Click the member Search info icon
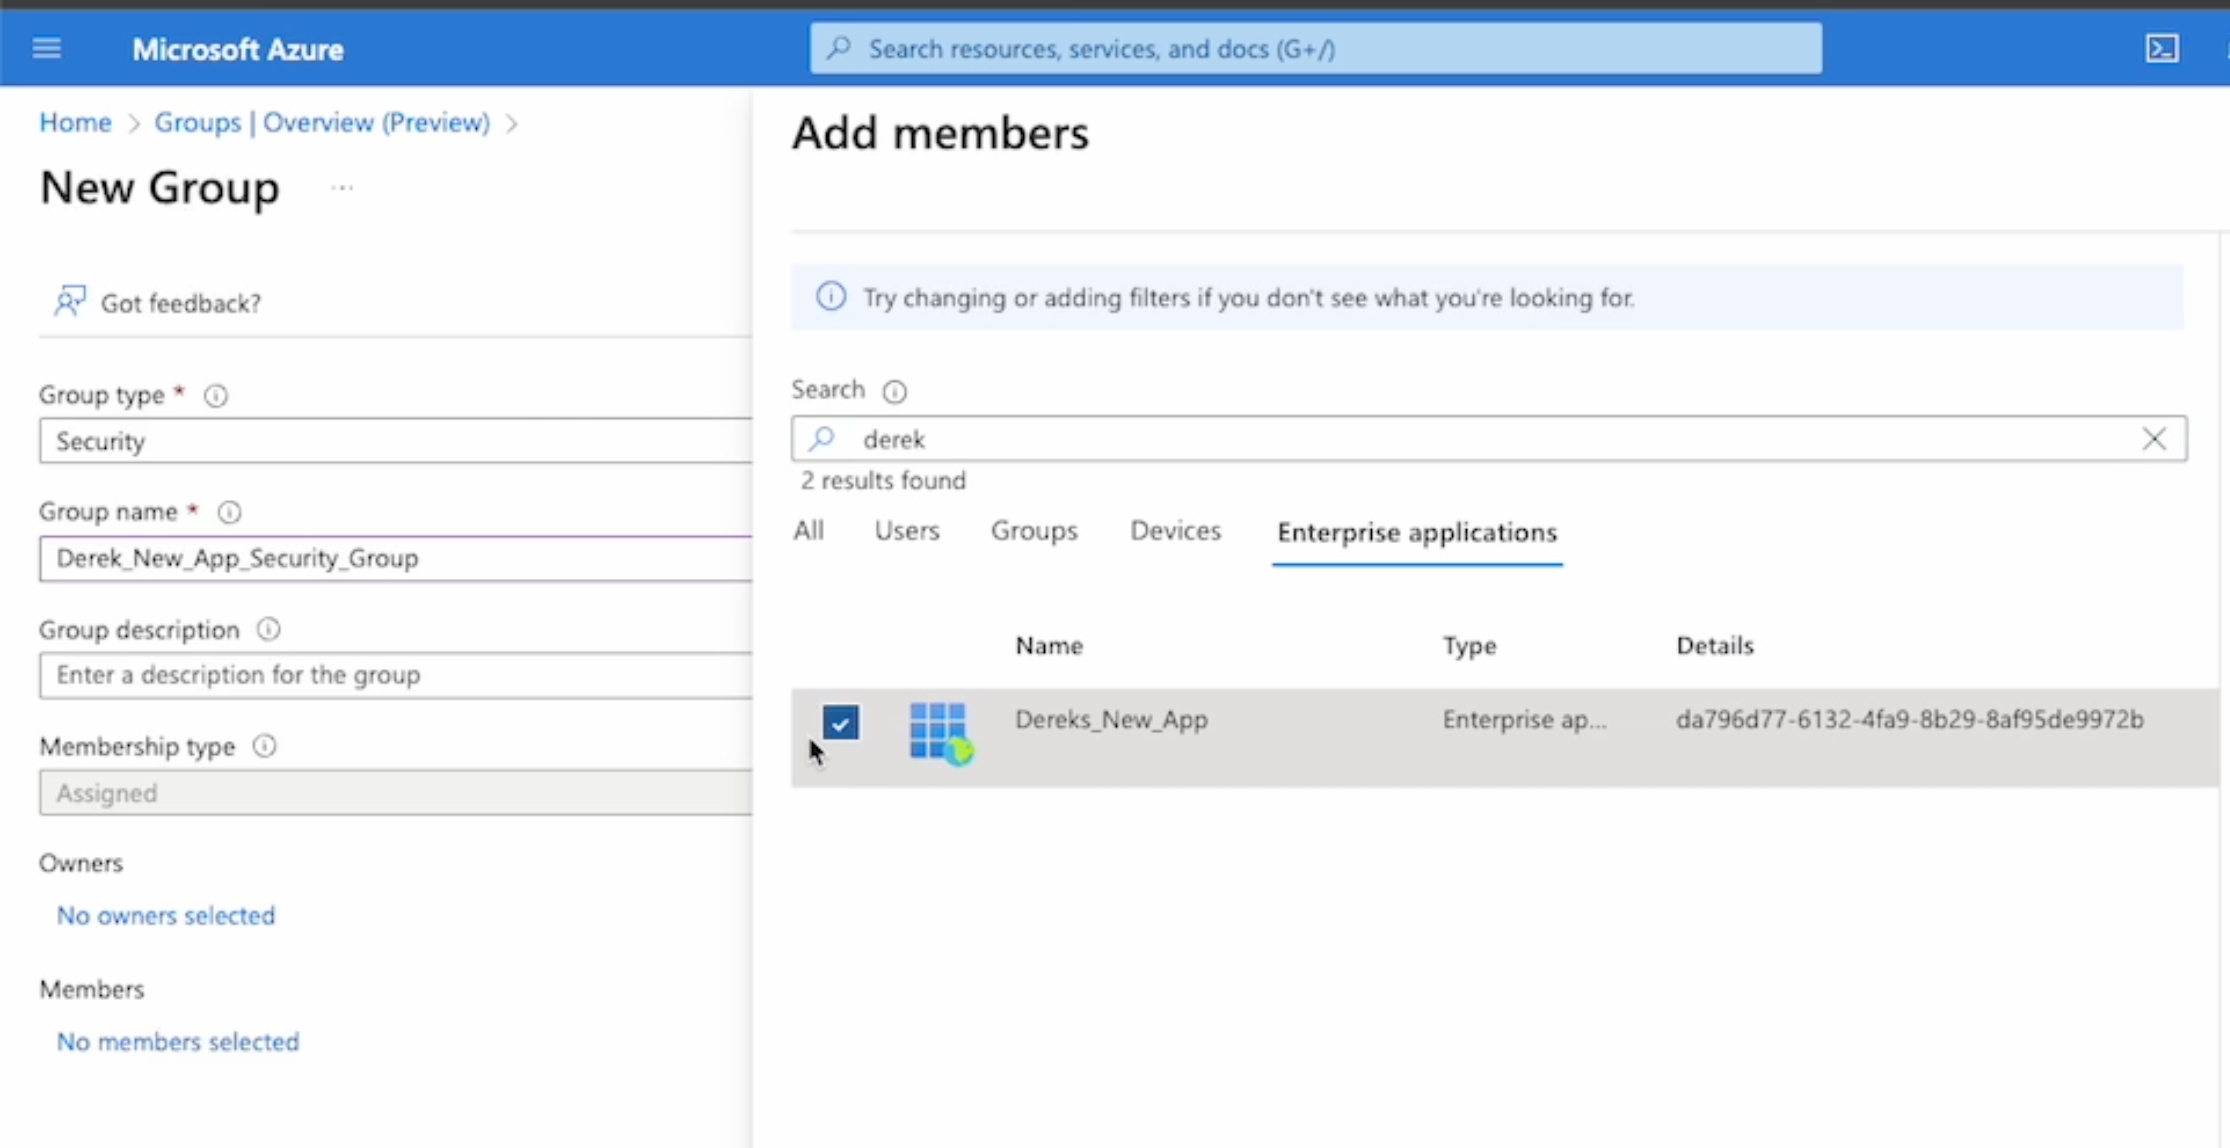Viewport: 2230px width, 1148px height. pyautogui.click(x=894, y=391)
